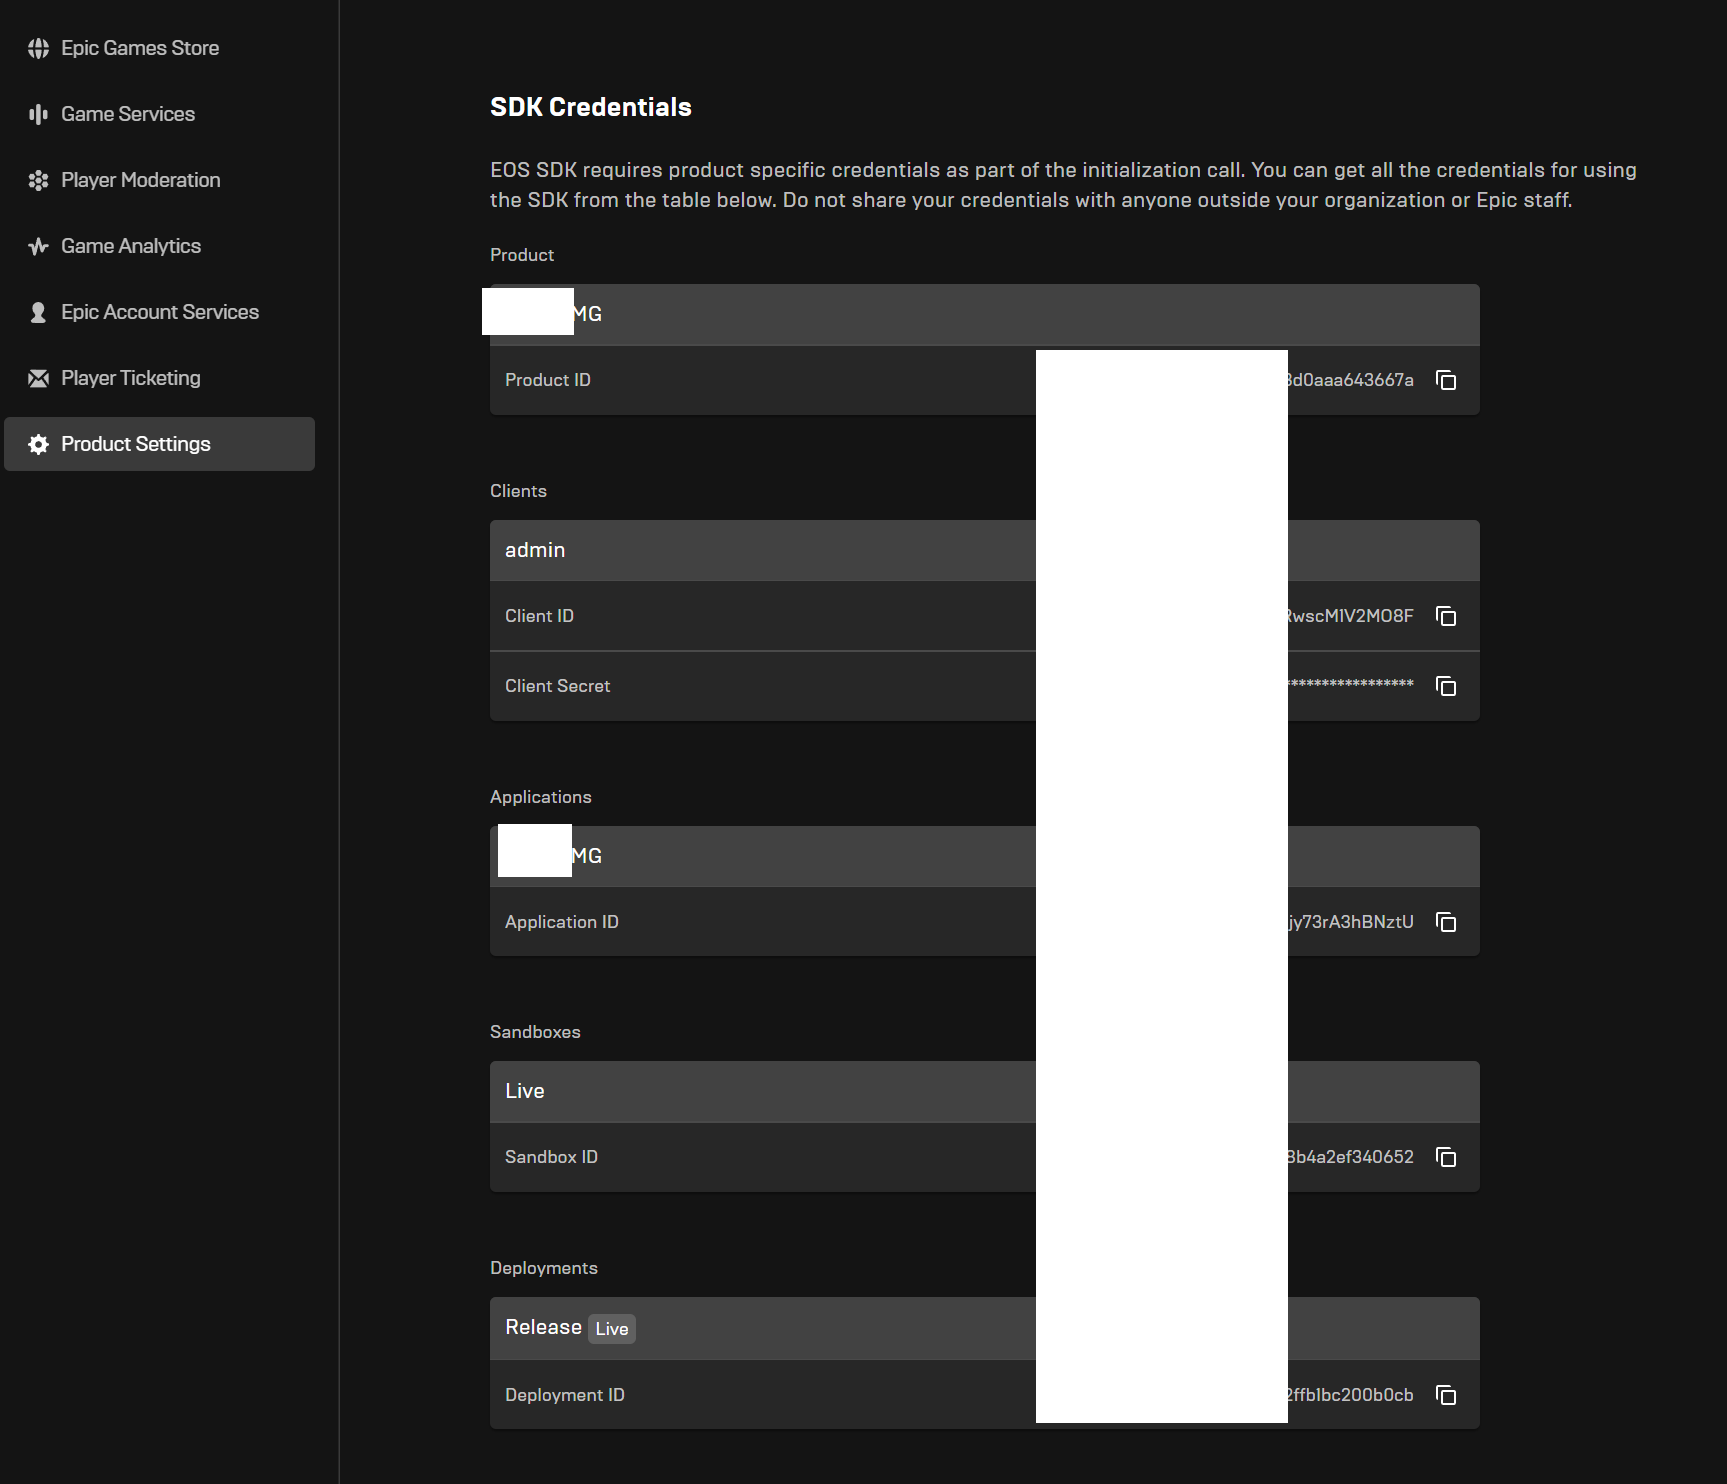Copy the Client Secret value

[x=1446, y=686]
